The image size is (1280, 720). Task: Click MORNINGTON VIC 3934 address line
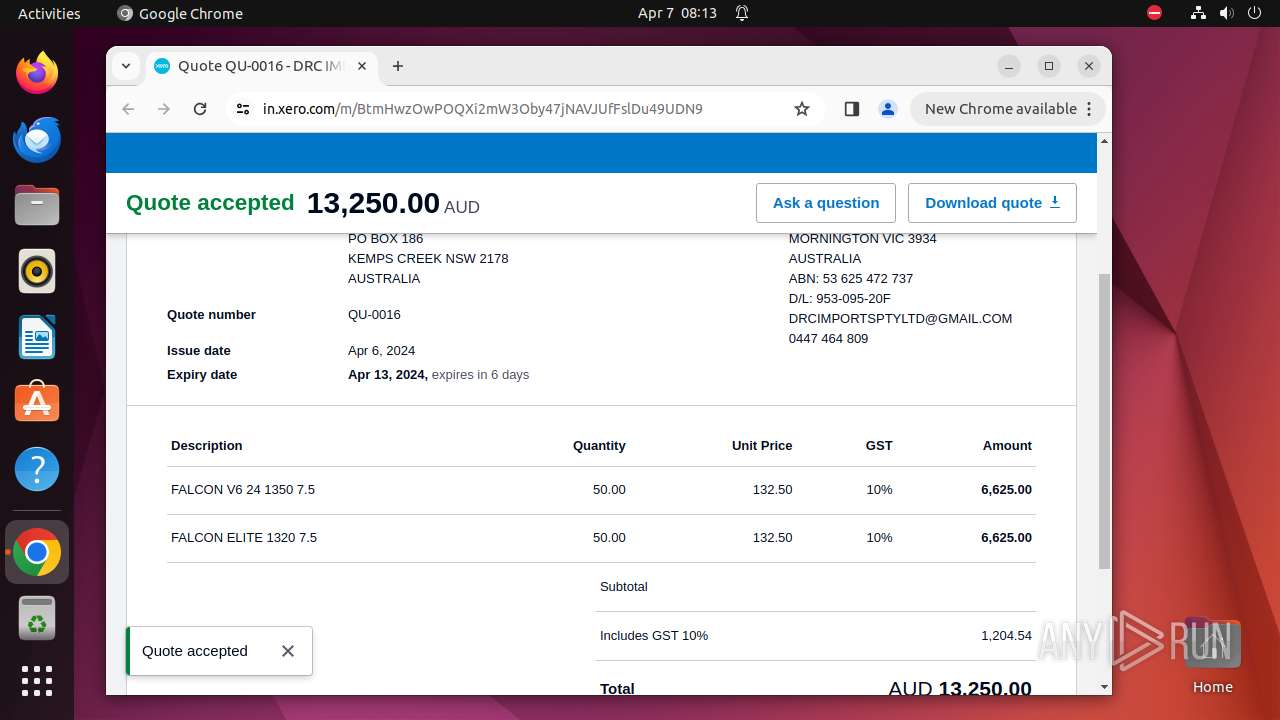pyautogui.click(x=862, y=239)
